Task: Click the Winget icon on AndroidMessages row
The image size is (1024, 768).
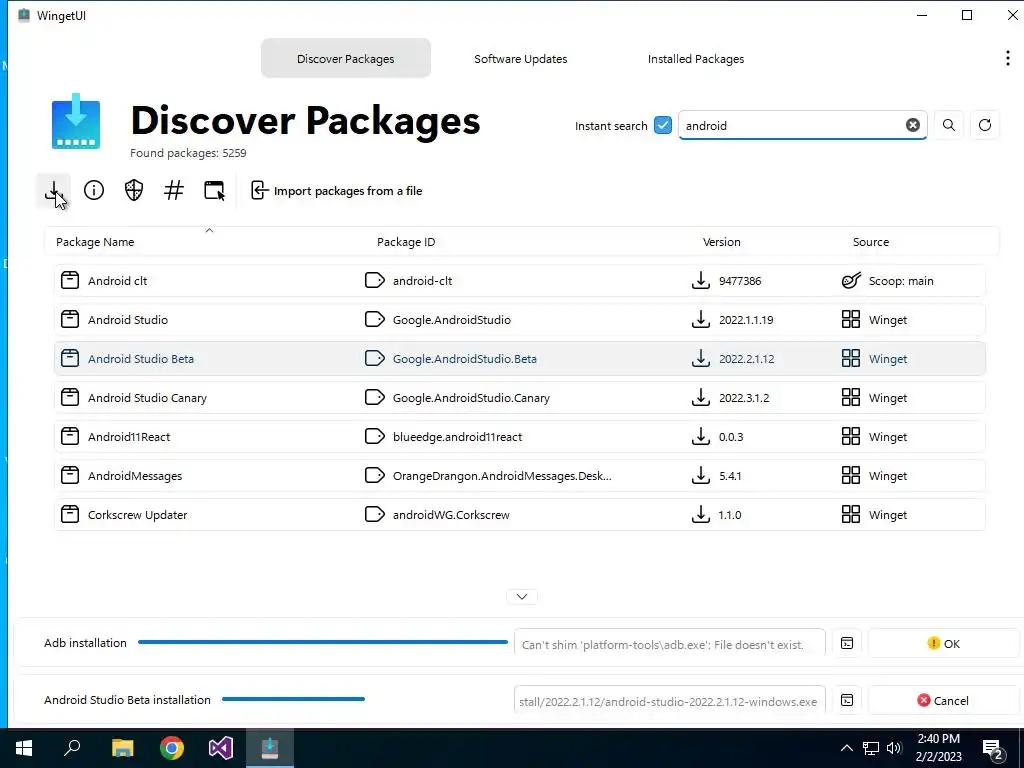Action: click(851, 475)
